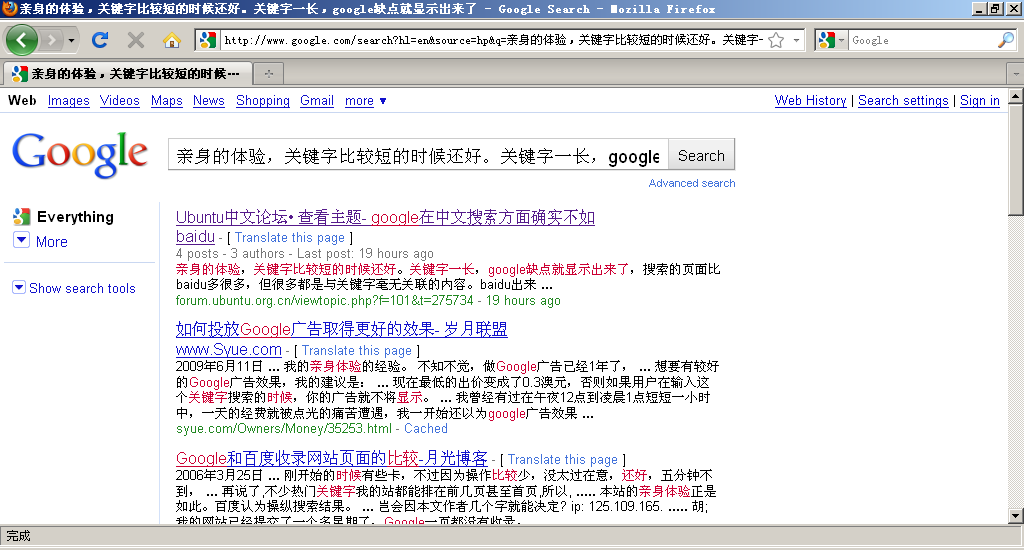Open the Cached link for syue.com
This screenshot has height=550, width=1024.
point(426,429)
